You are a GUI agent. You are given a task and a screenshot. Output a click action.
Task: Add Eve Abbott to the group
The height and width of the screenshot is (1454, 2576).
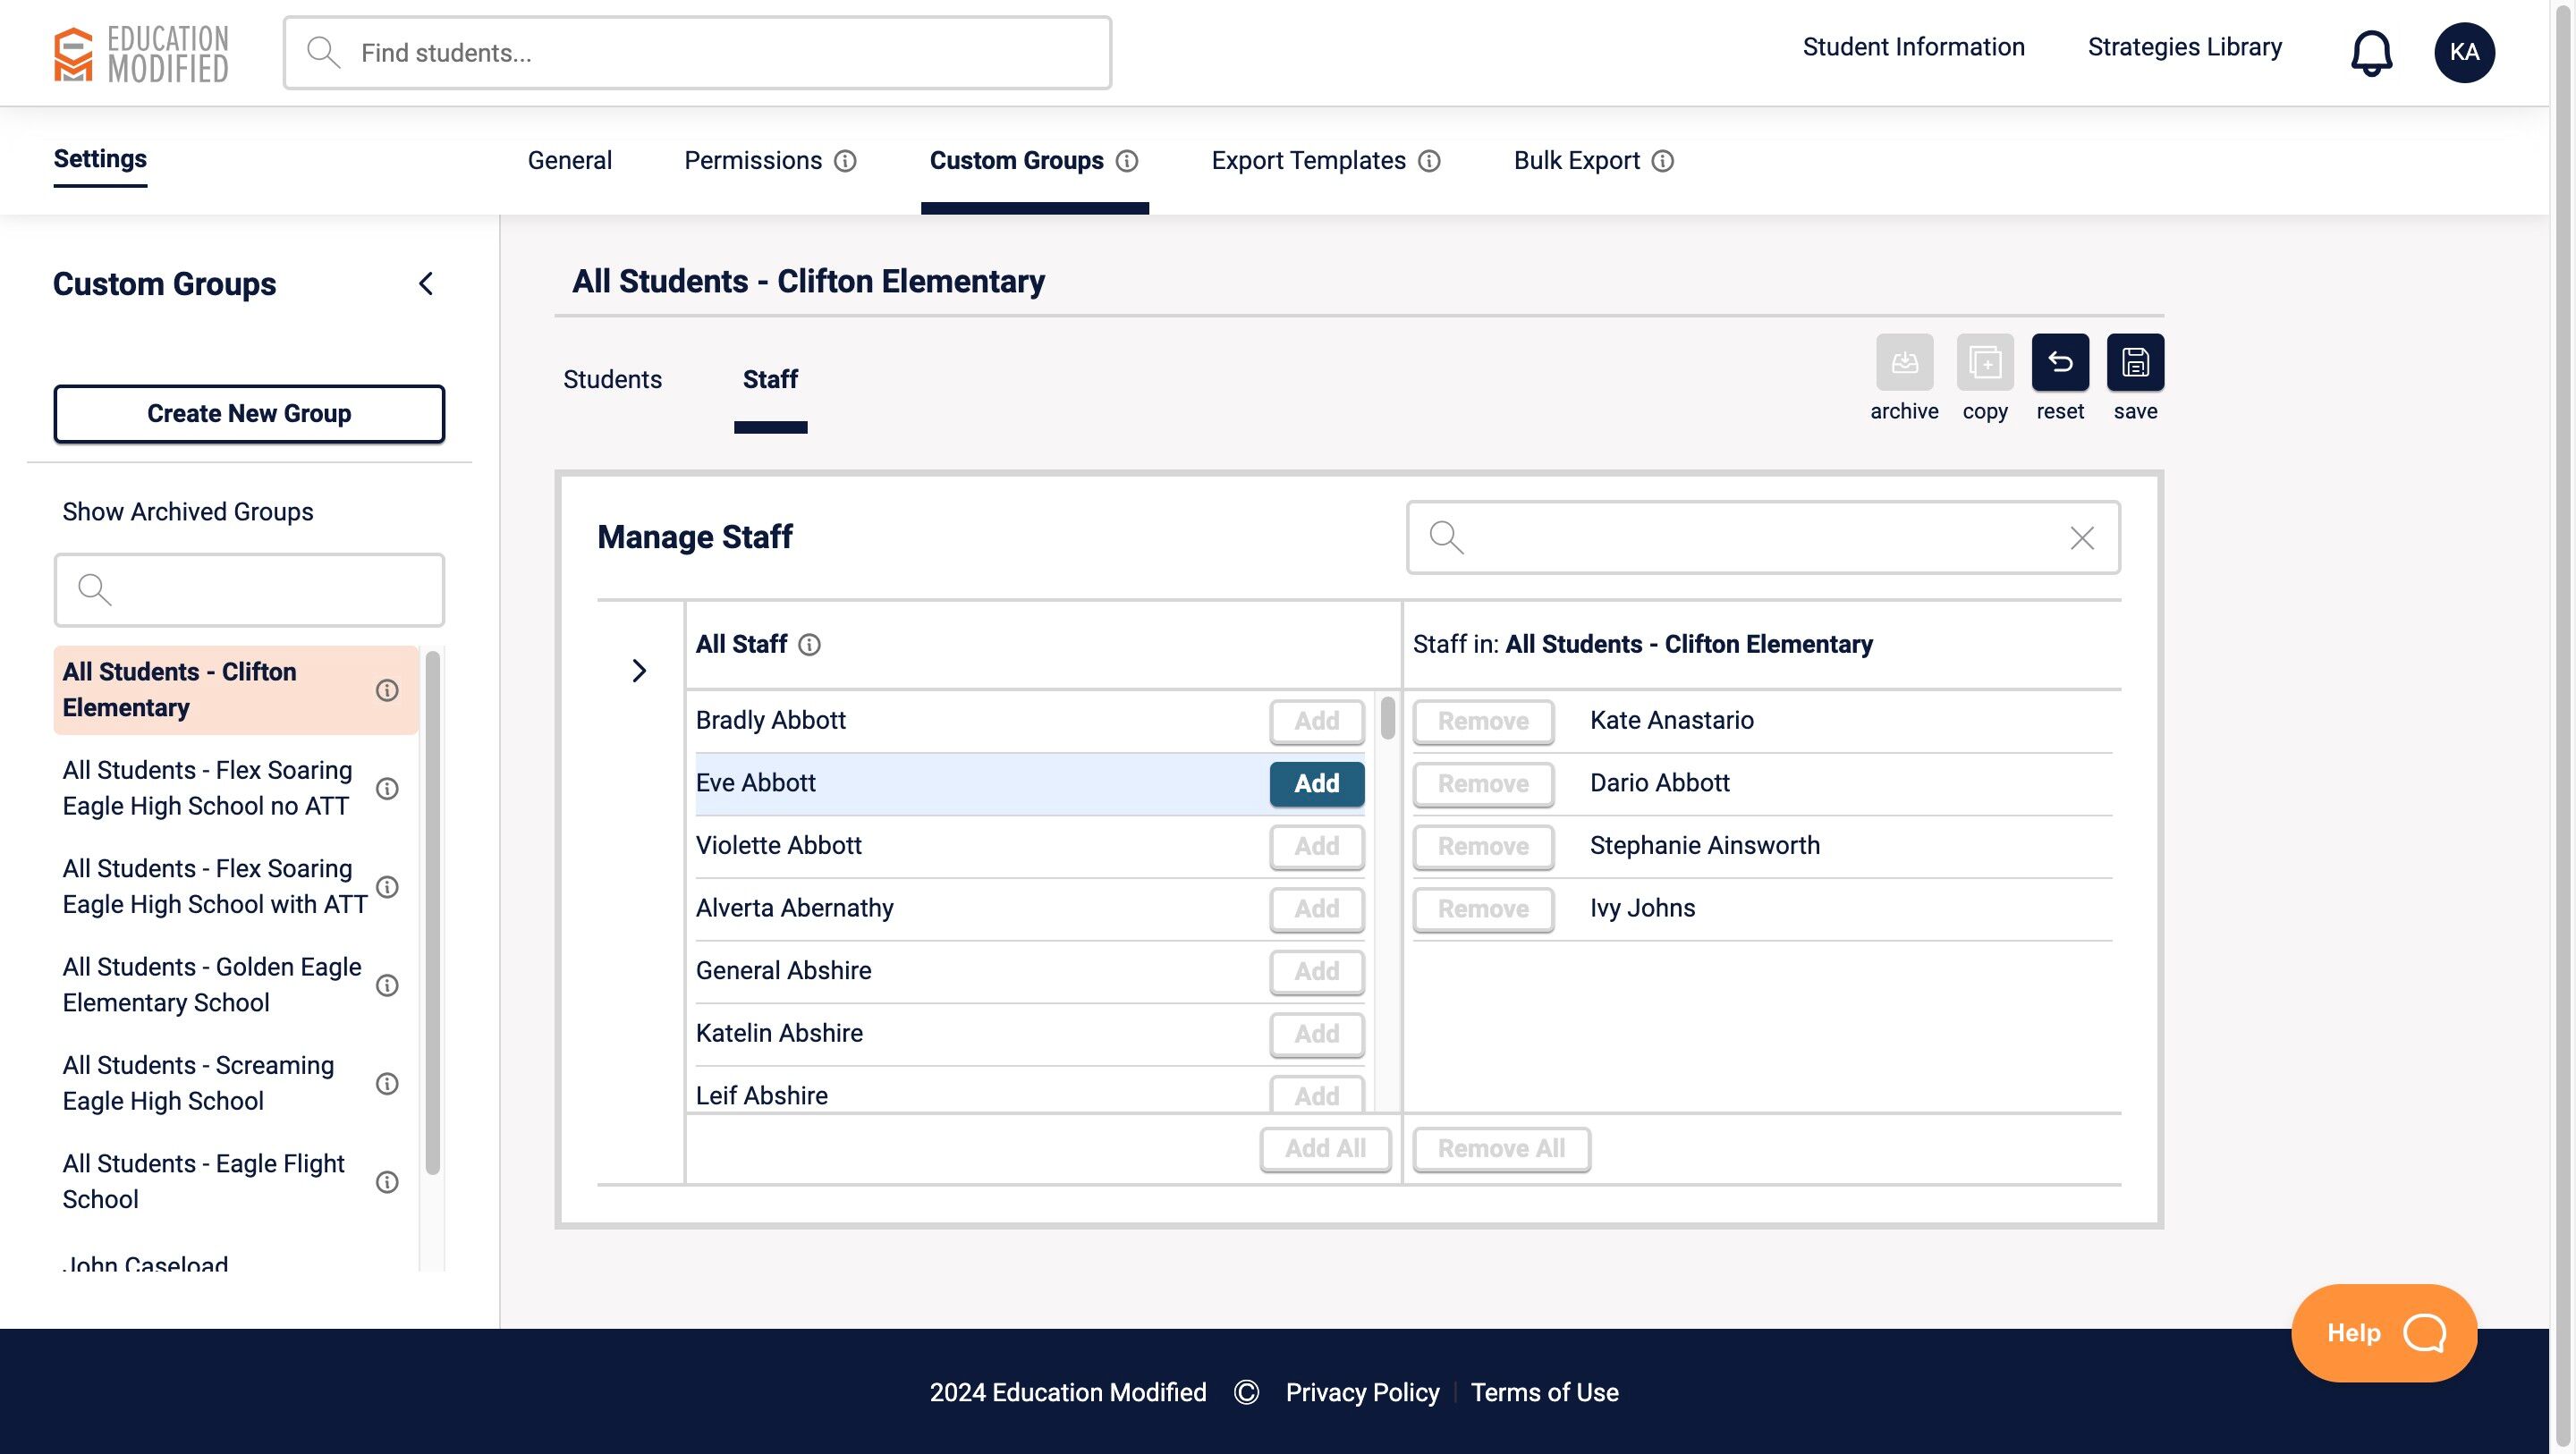coord(1316,784)
